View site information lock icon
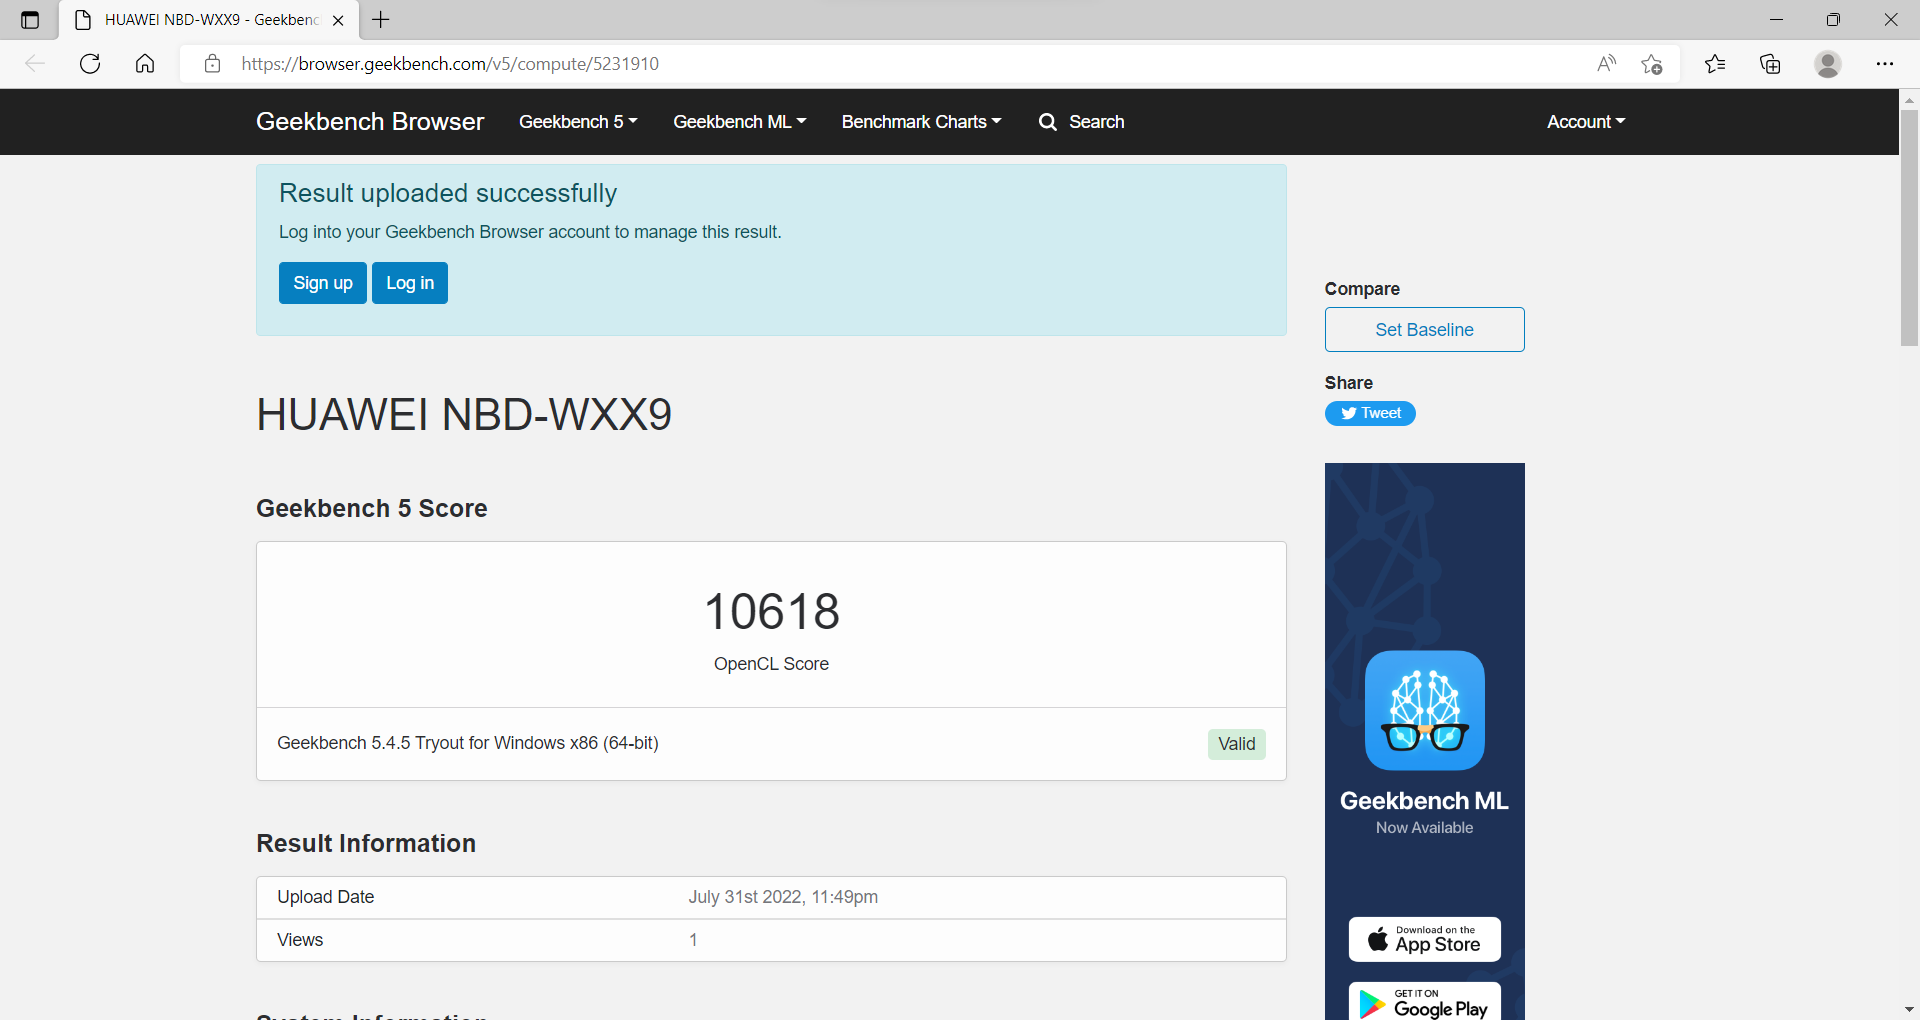 tap(212, 64)
